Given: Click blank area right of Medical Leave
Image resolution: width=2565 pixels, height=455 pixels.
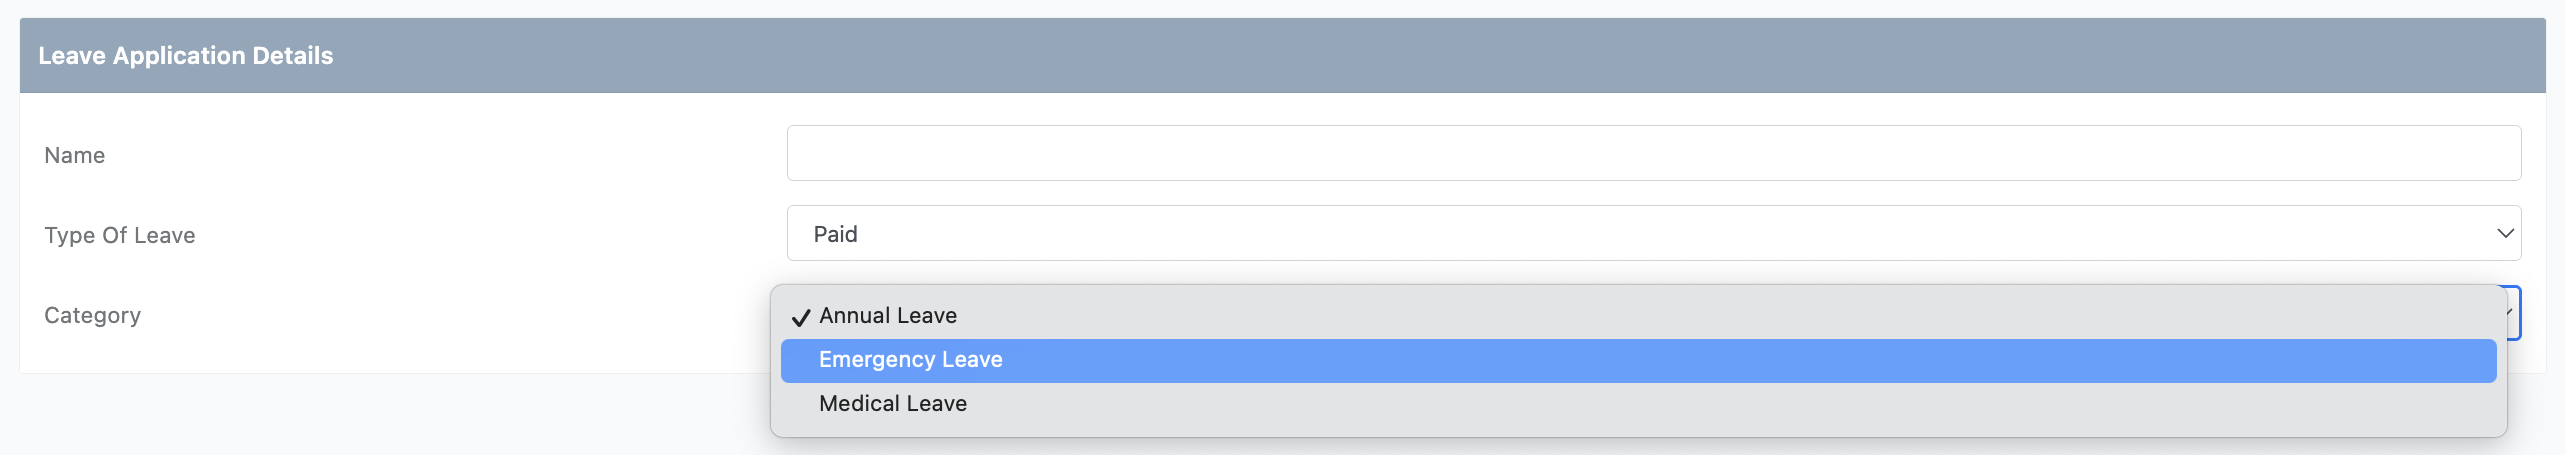Looking at the screenshot, I should [x=1700, y=404].
